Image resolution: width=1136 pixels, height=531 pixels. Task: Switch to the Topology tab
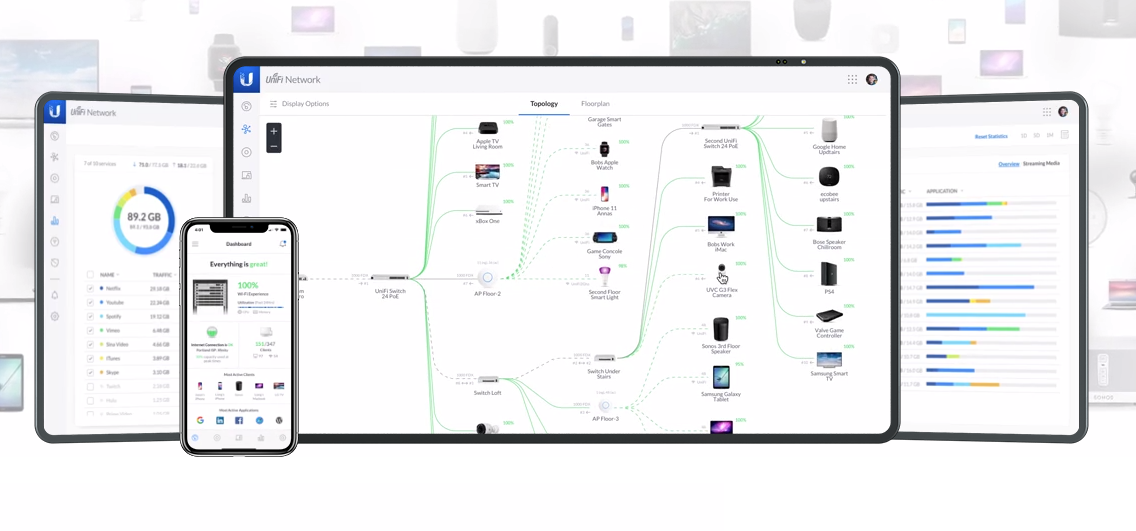tap(544, 104)
